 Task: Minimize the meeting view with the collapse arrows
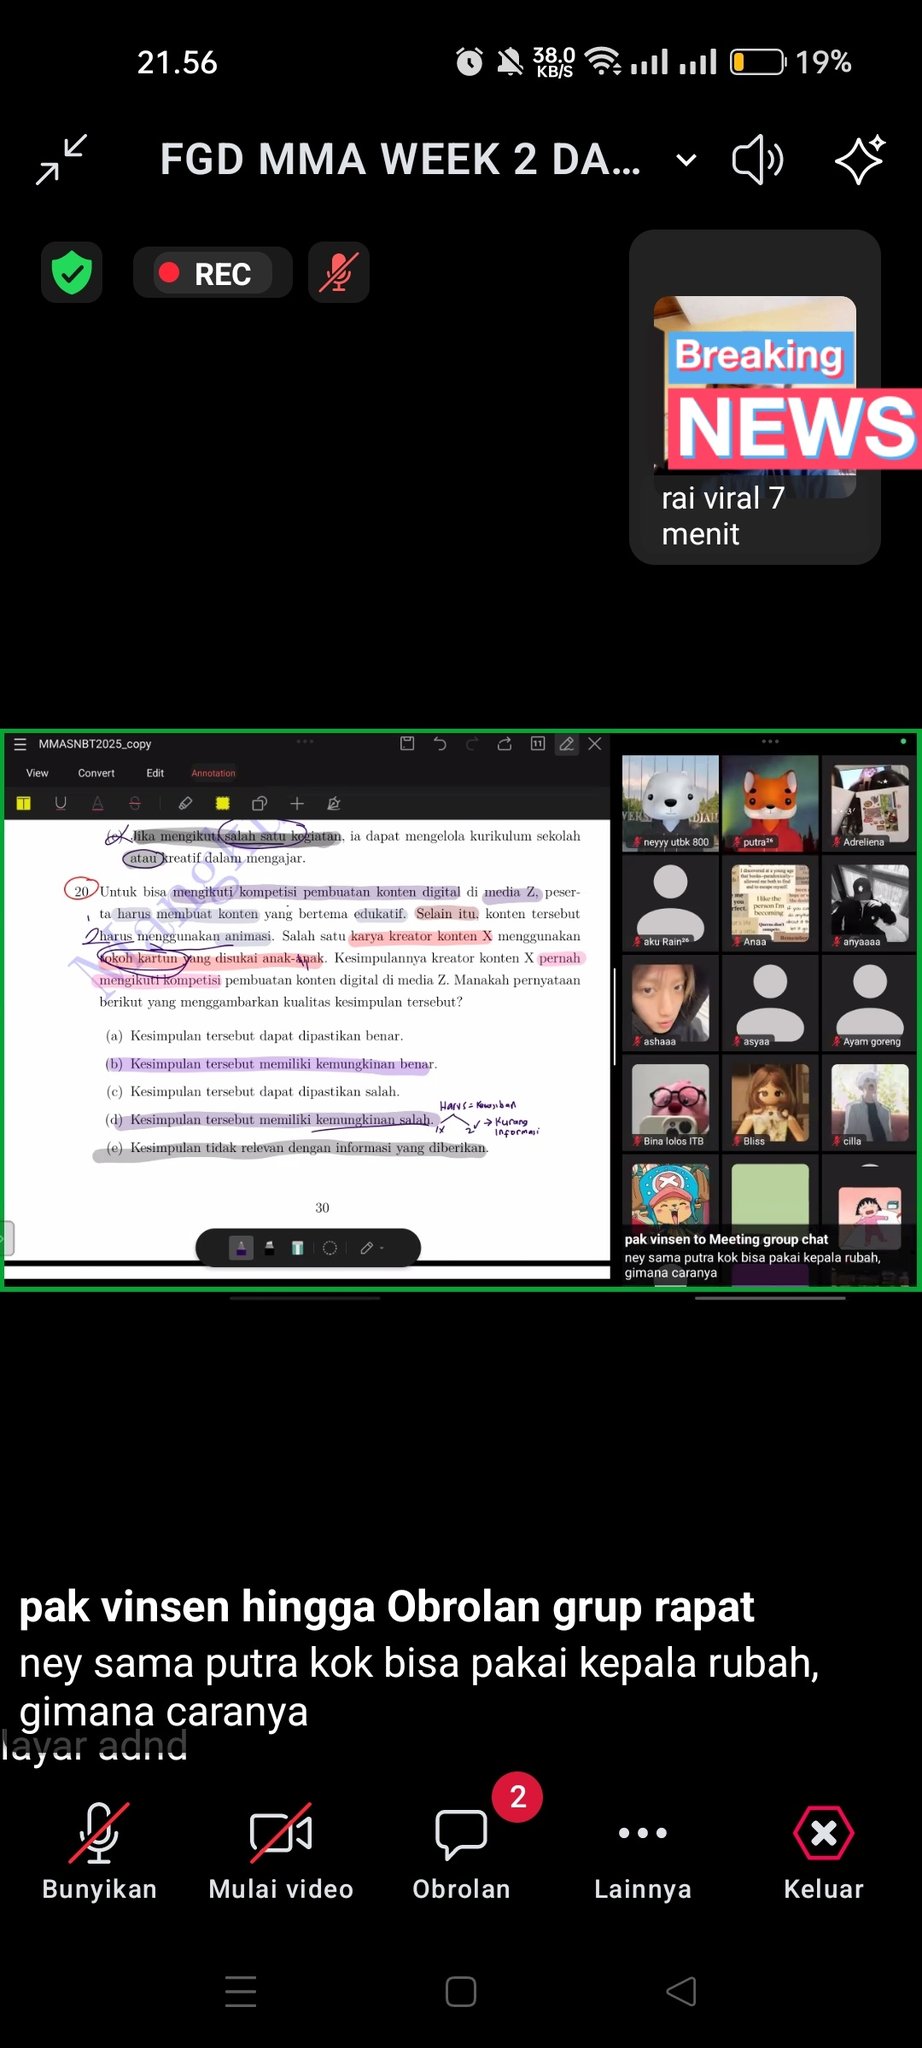coord(62,159)
